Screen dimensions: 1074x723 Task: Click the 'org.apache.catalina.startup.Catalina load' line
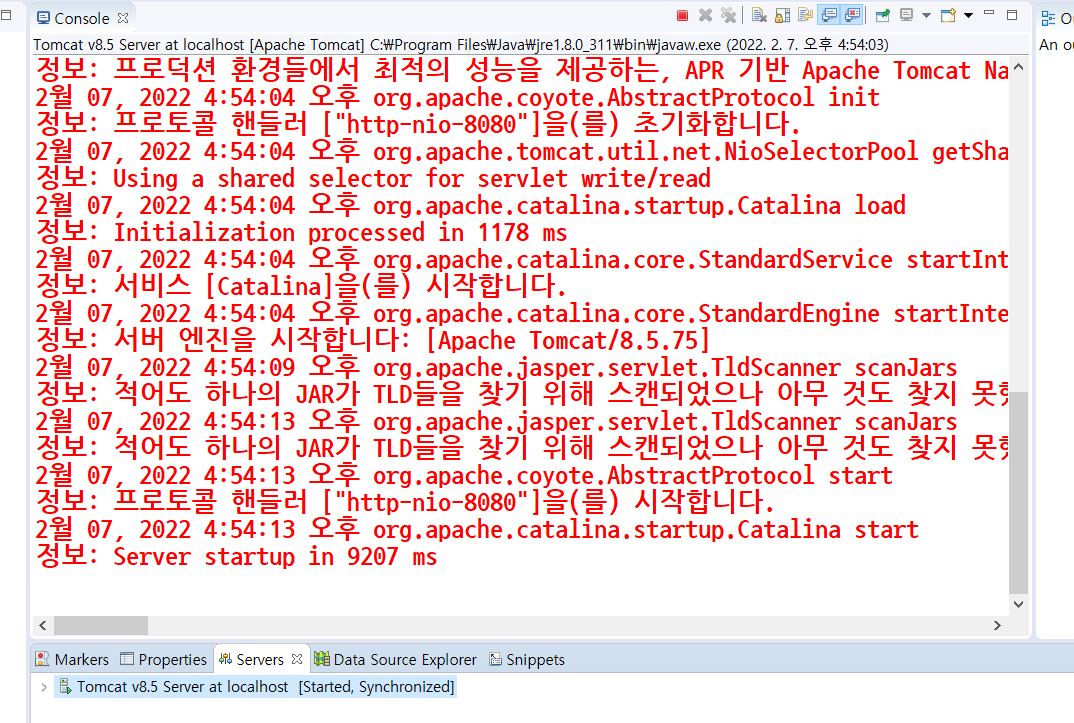[471, 205]
